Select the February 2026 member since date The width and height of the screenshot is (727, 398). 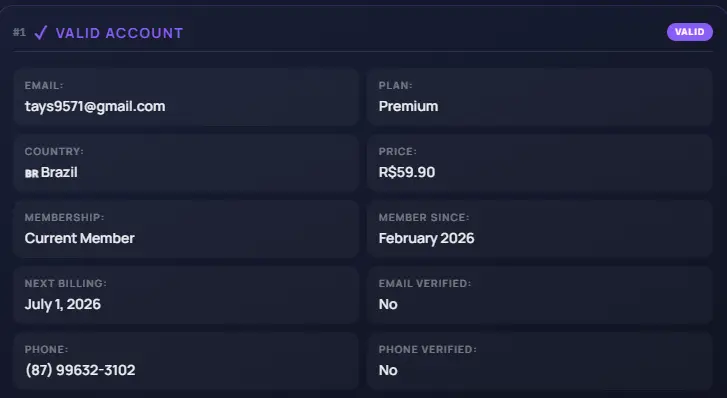426,238
